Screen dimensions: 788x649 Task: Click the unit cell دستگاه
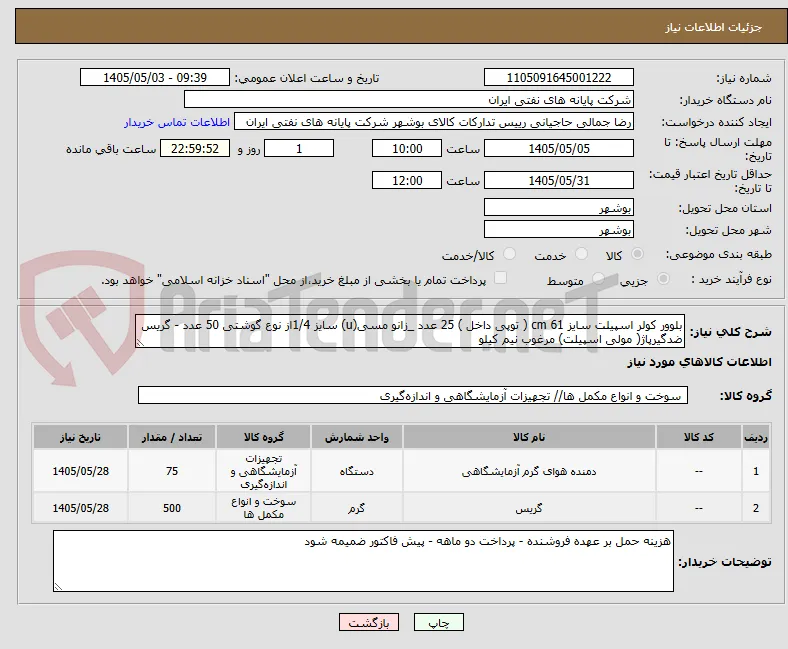click(x=356, y=472)
